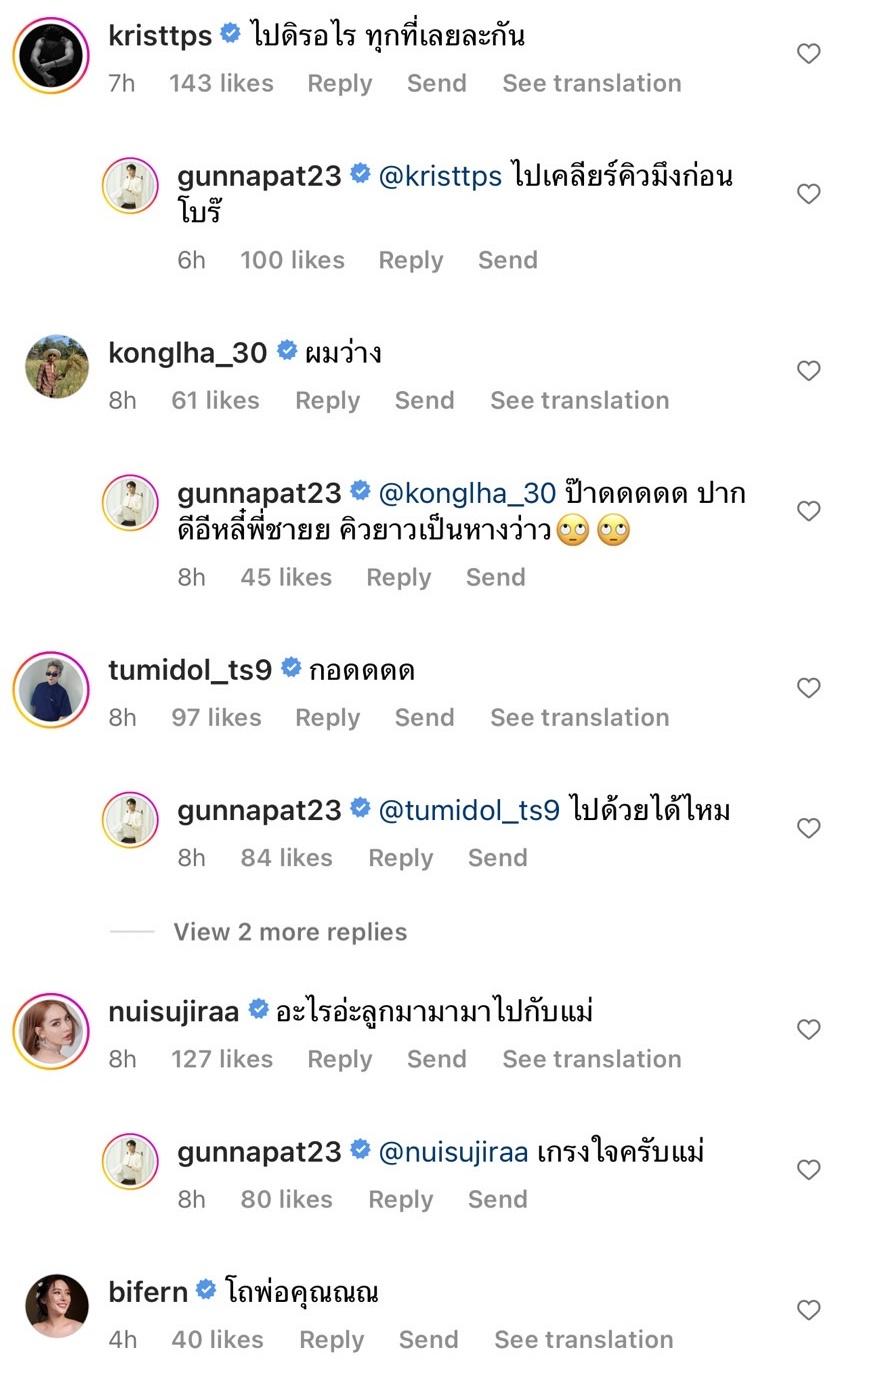View the 143 likes on kristtps's comment
Screen dimensions: 870x1380
[221, 83]
